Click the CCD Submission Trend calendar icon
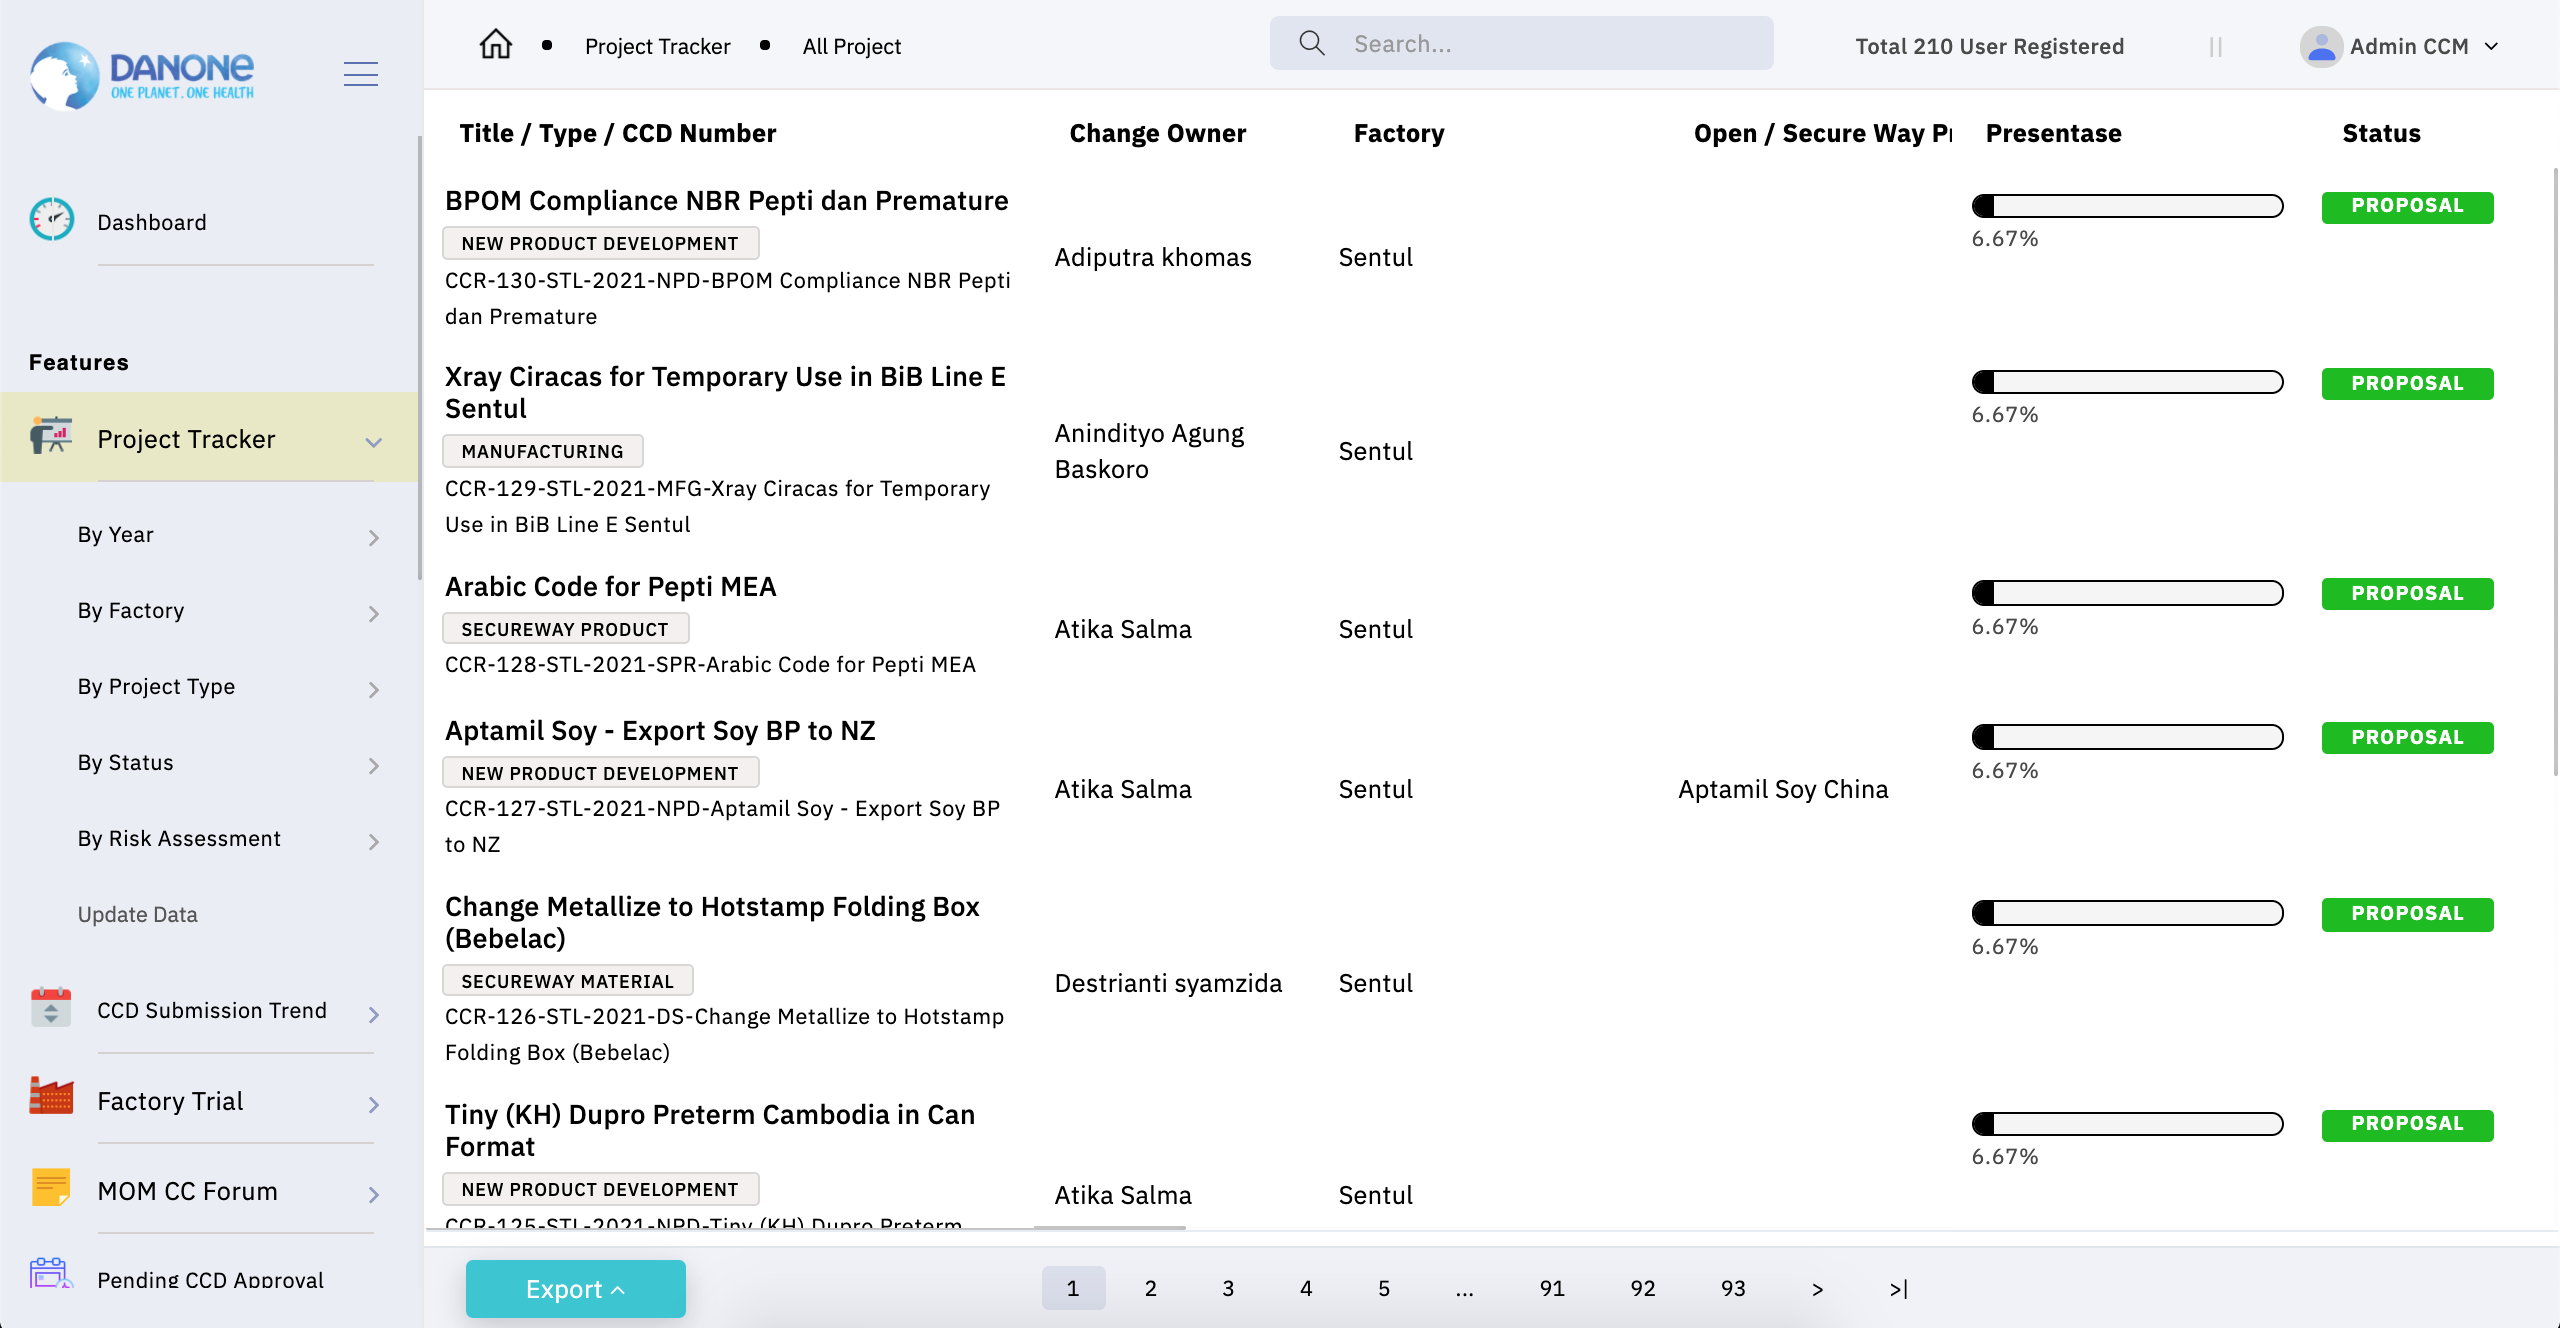The width and height of the screenshot is (2560, 1328). [x=51, y=1007]
